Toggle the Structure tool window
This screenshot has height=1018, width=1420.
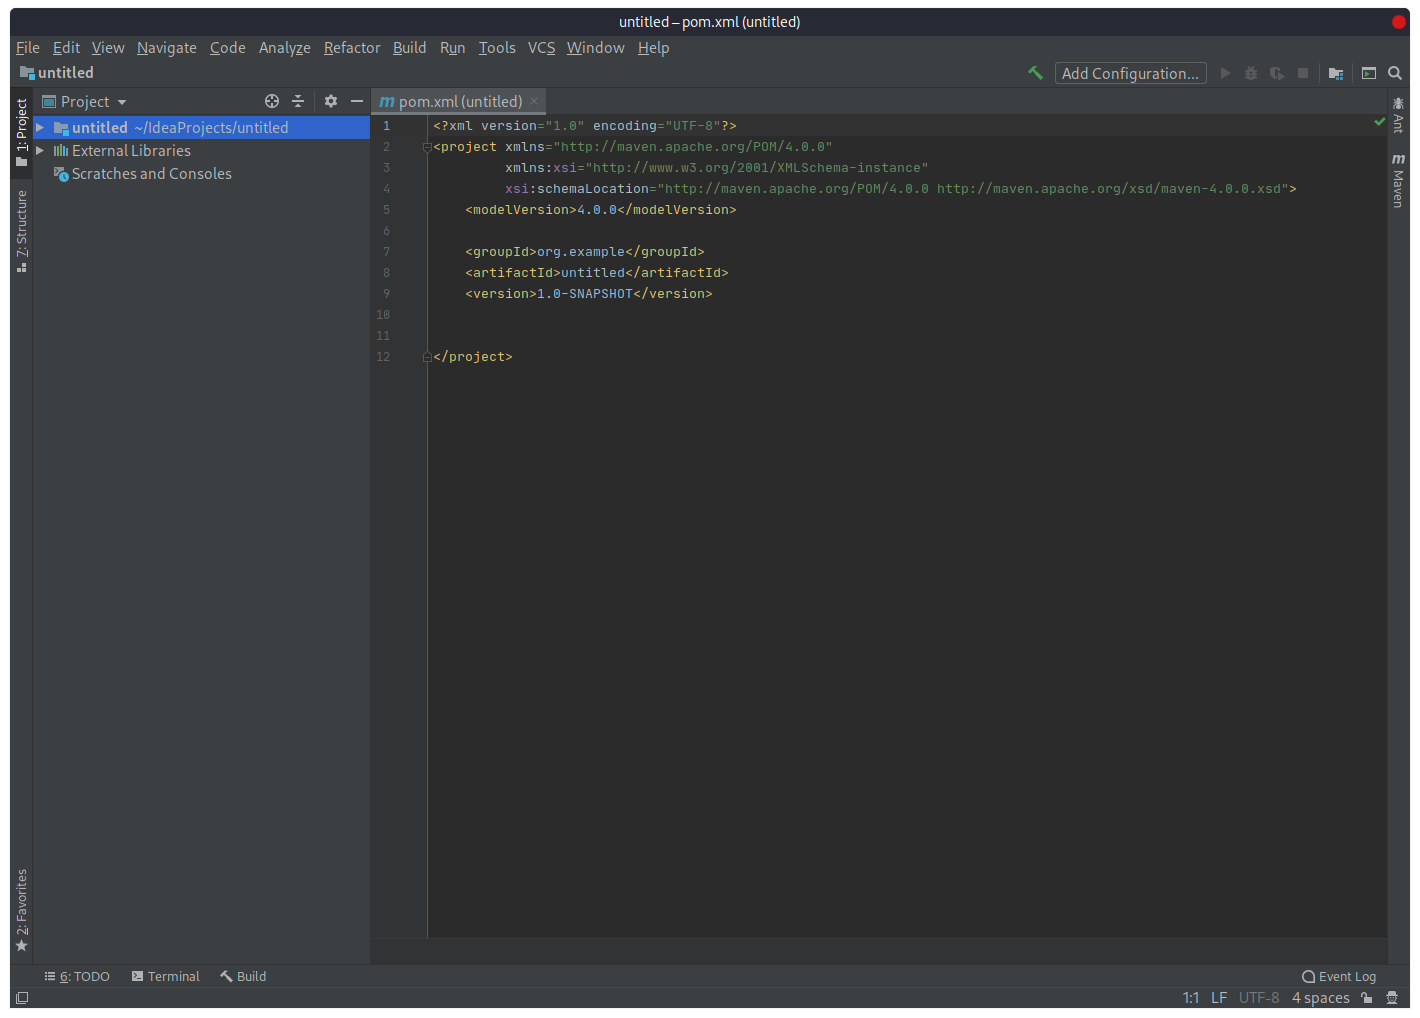(21, 230)
